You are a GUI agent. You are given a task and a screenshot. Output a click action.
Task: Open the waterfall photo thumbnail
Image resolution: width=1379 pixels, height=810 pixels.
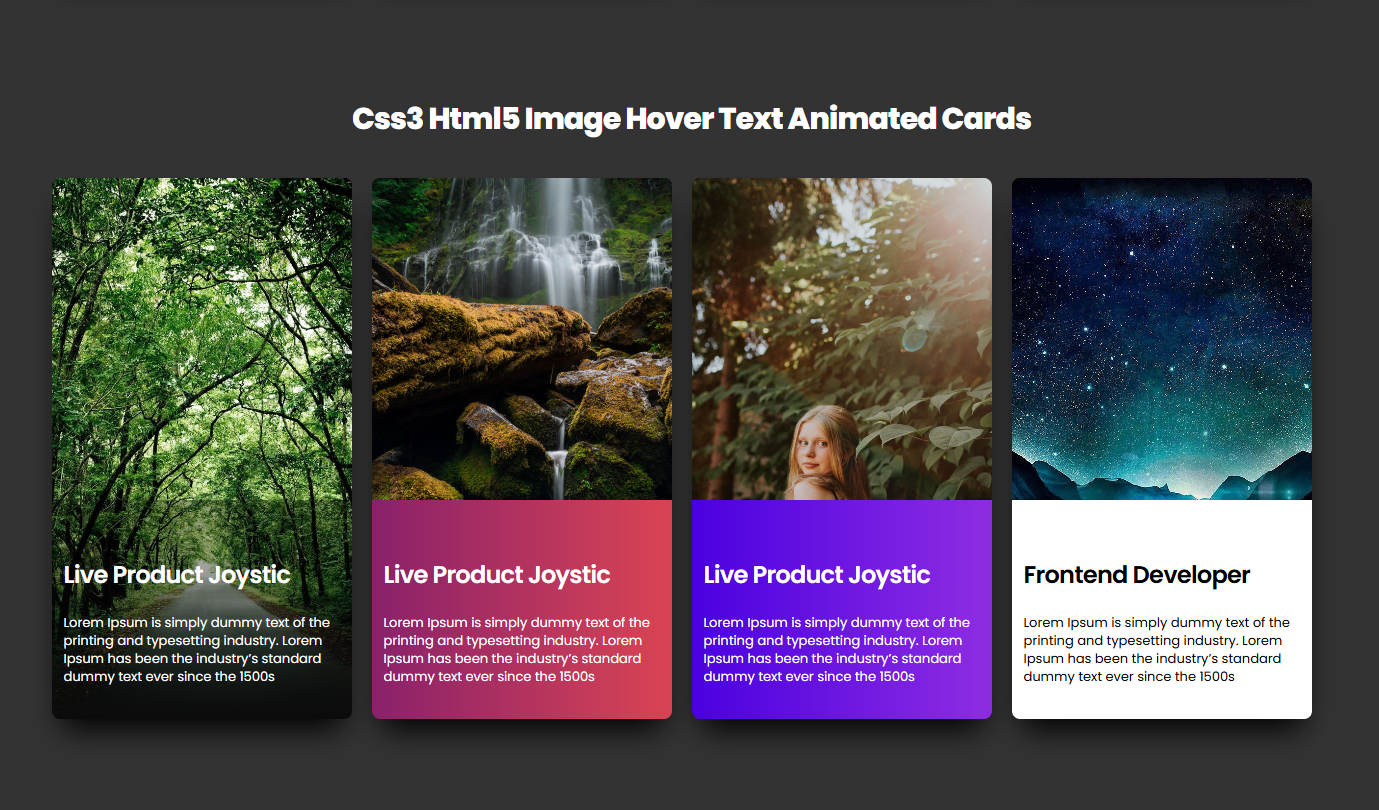tap(522, 339)
